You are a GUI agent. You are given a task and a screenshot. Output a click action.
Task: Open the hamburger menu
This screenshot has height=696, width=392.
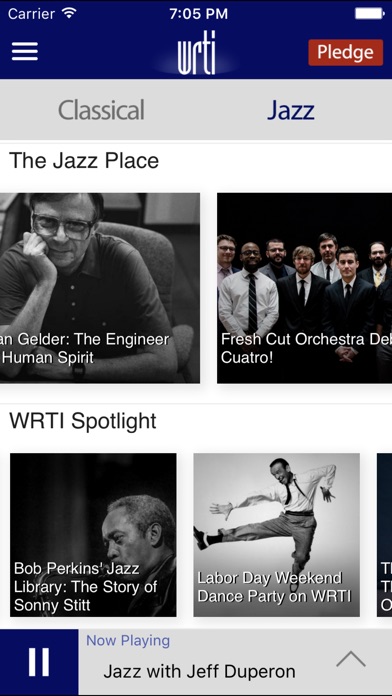(x=25, y=52)
